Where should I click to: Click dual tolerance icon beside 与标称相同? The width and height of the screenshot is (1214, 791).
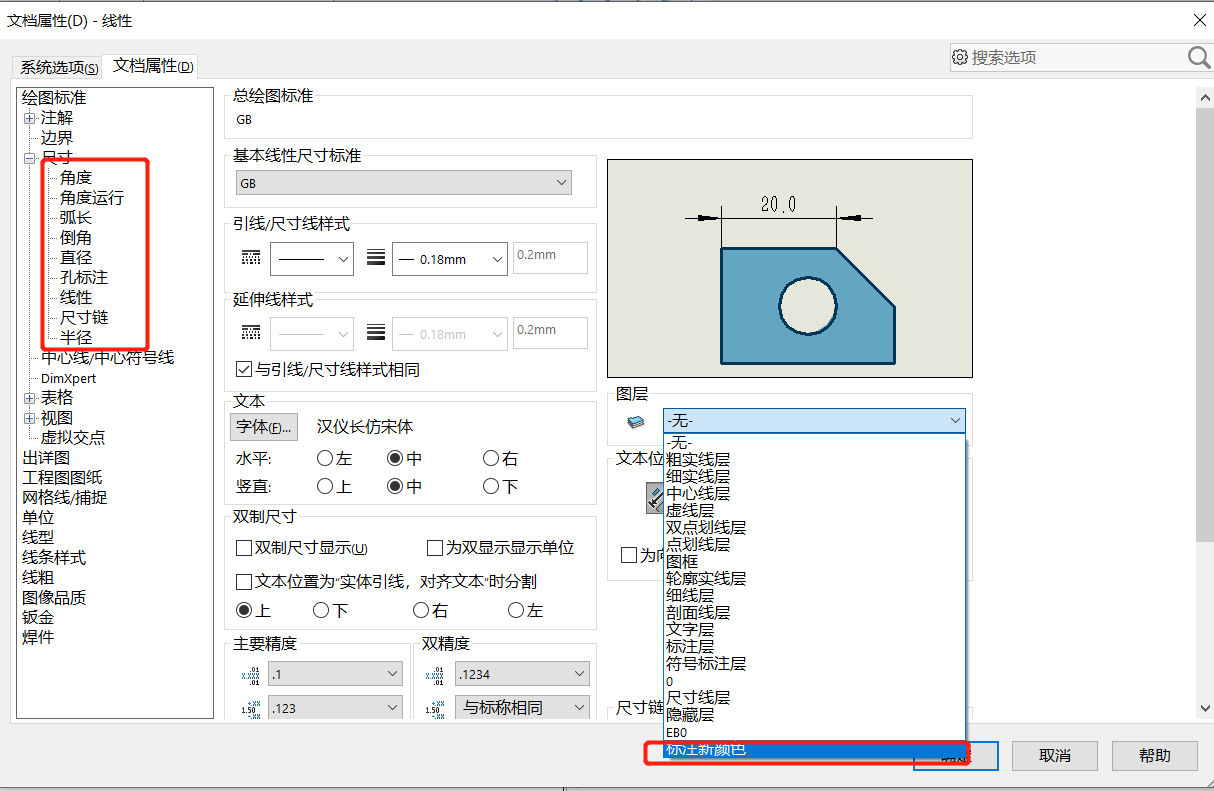[435, 709]
